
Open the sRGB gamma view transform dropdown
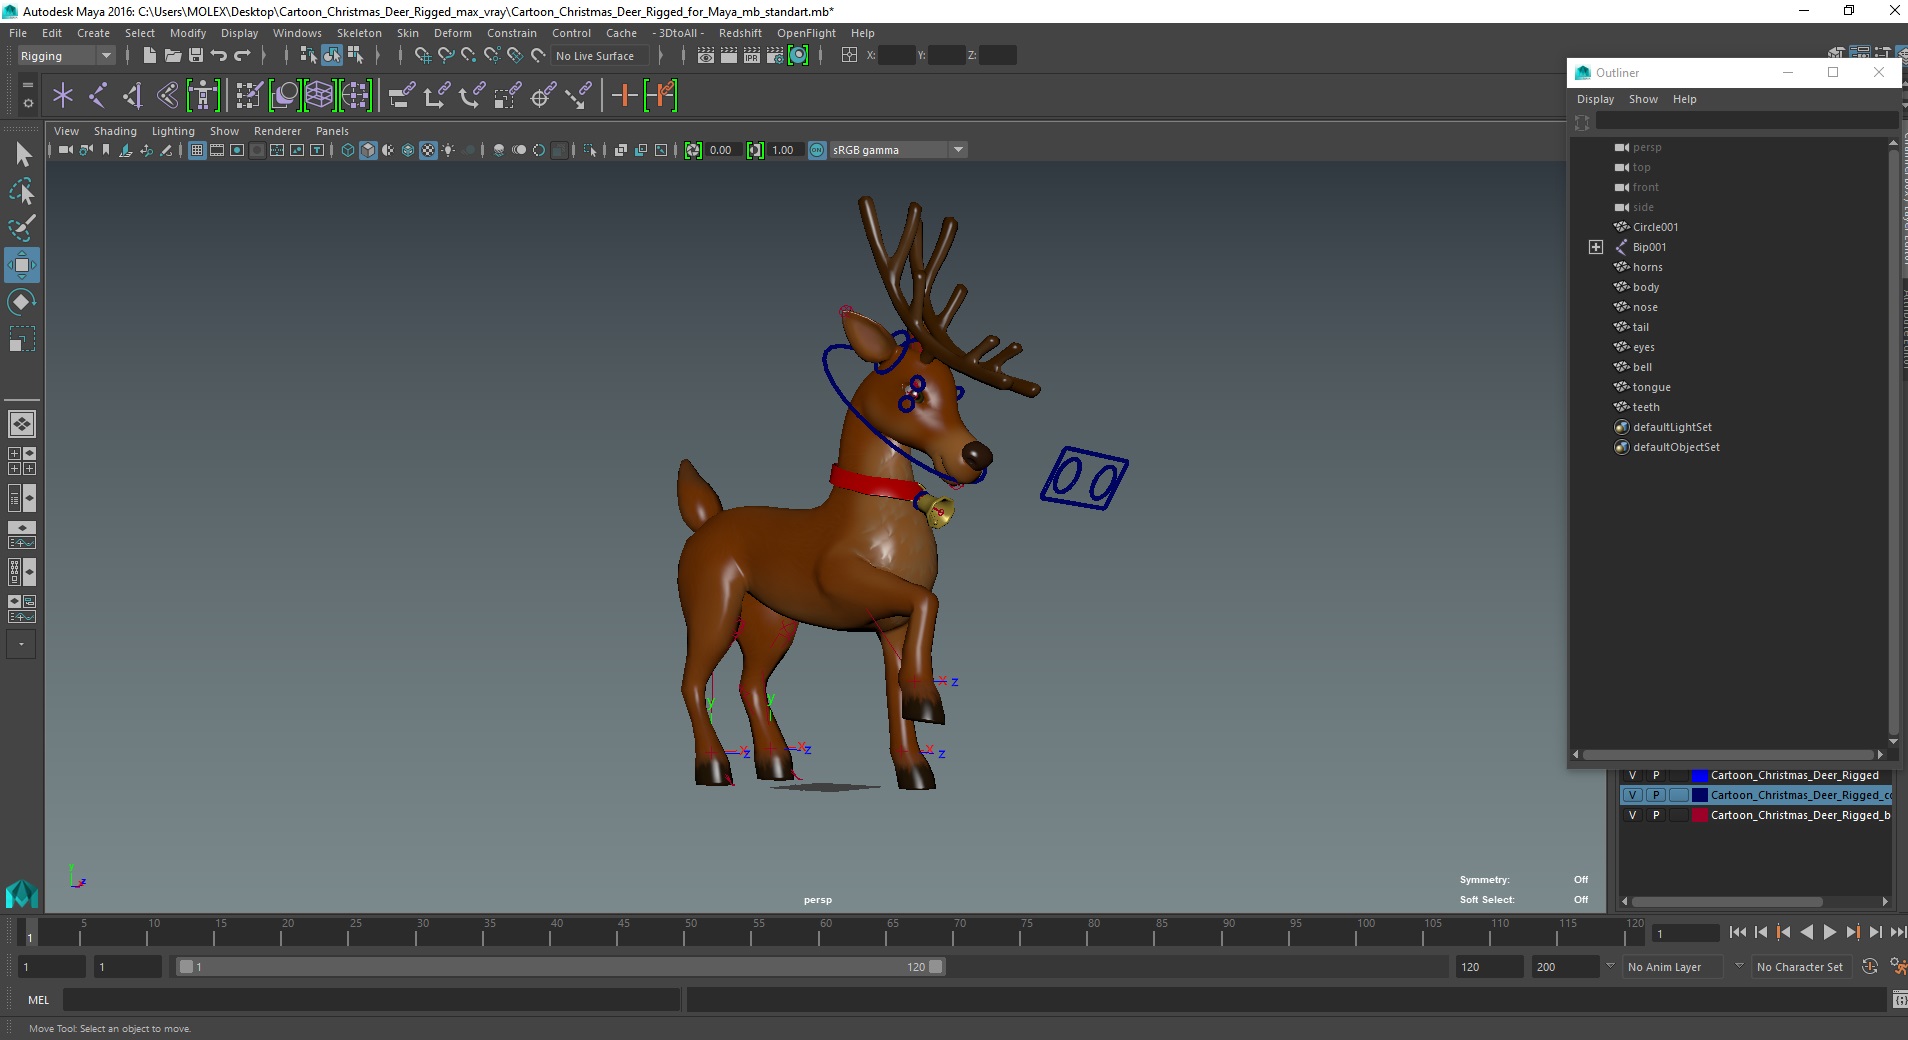(x=898, y=150)
